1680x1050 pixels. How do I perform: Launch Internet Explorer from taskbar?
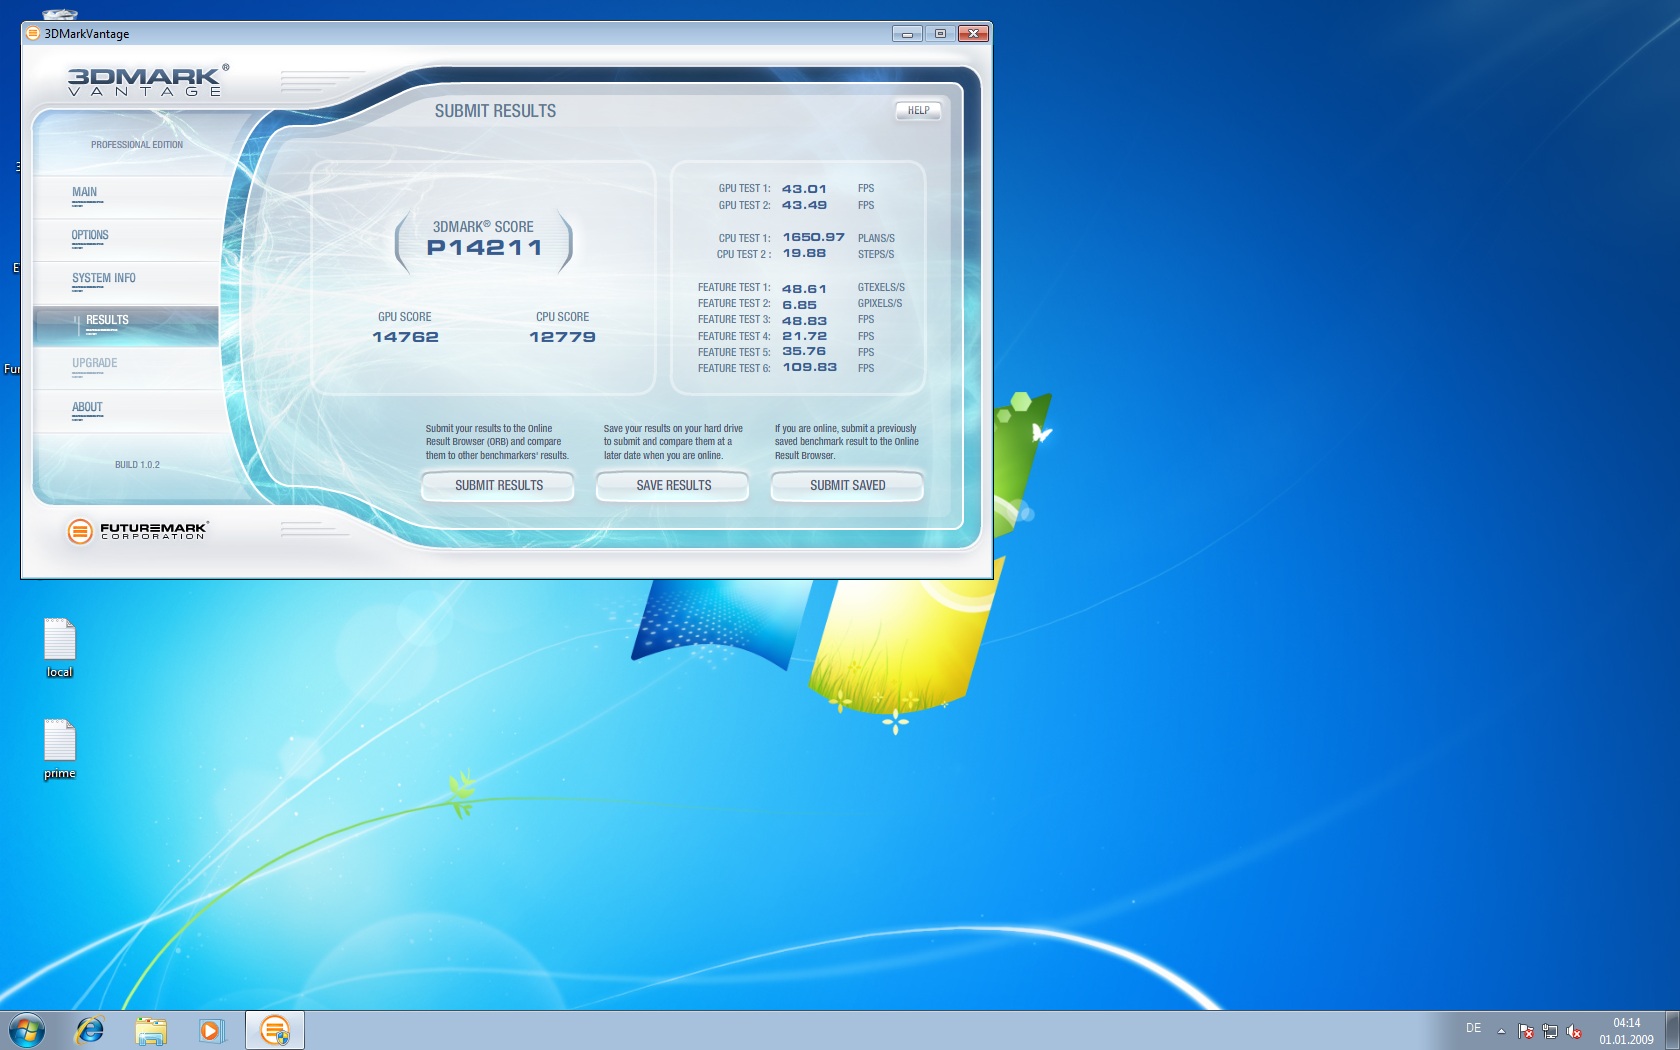point(90,1030)
